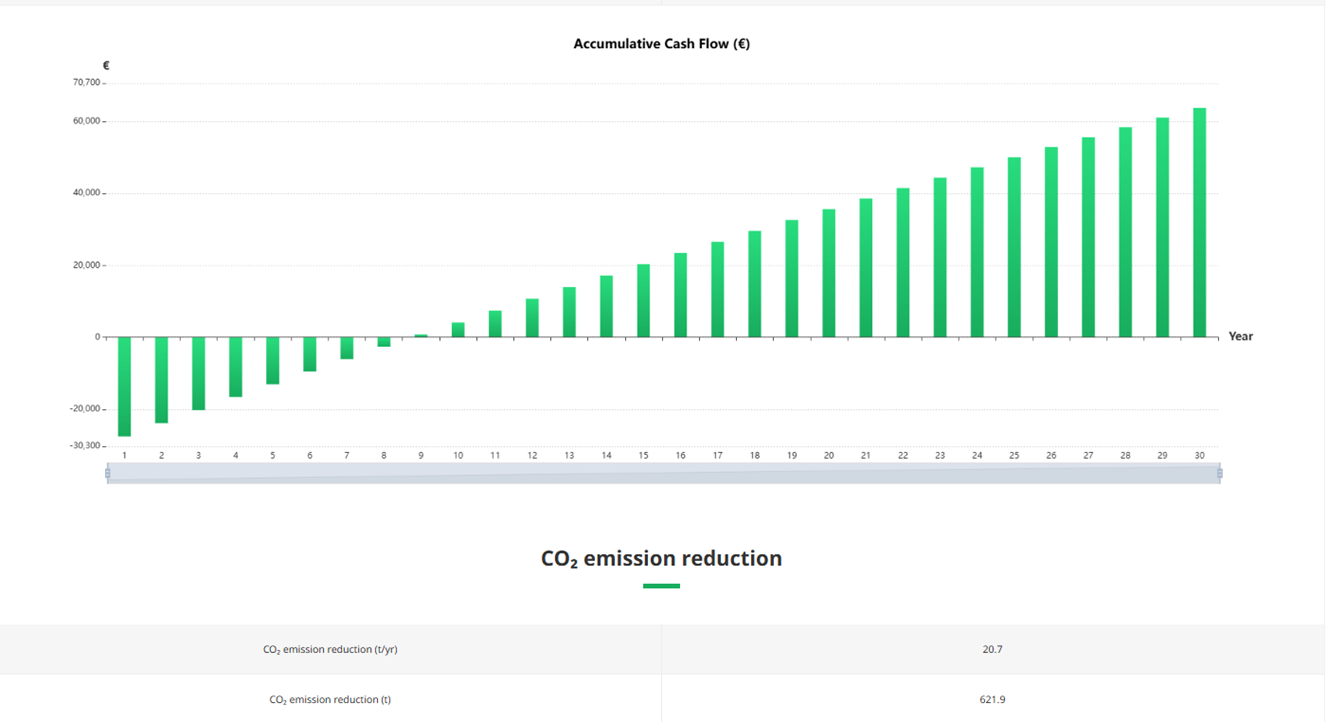
Task: Click the year 22 cash flow bar
Action: pyautogui.click(x=903, y=263)
